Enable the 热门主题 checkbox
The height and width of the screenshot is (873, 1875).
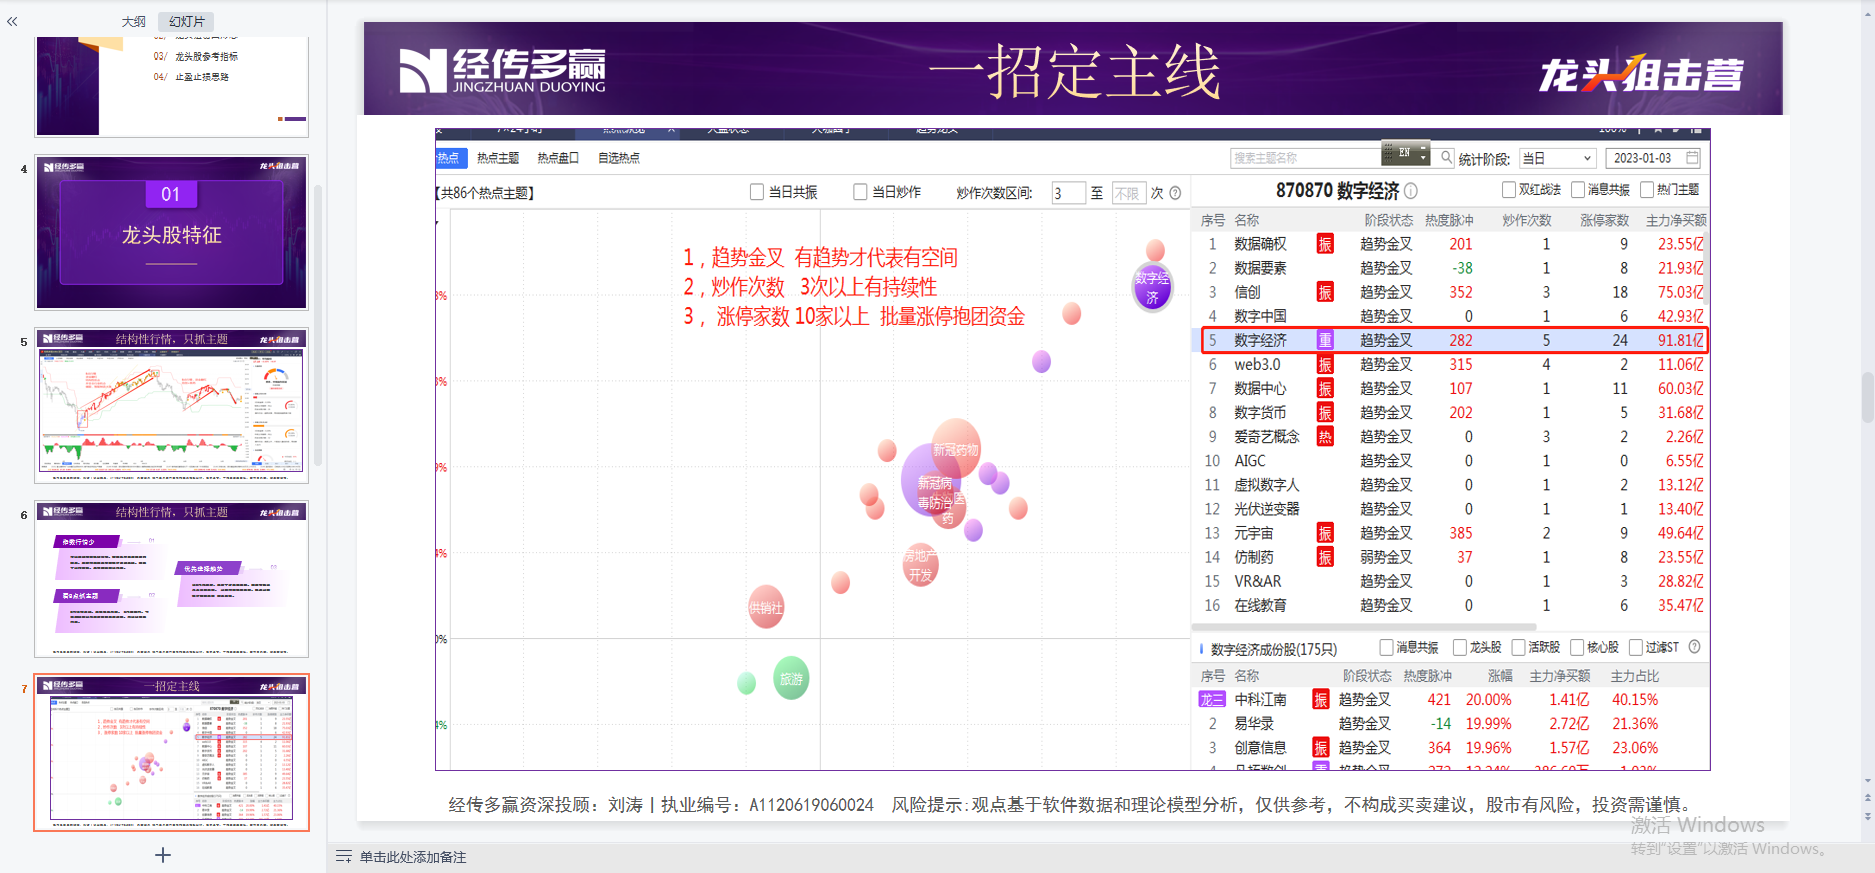click(x=1647, y=190)
